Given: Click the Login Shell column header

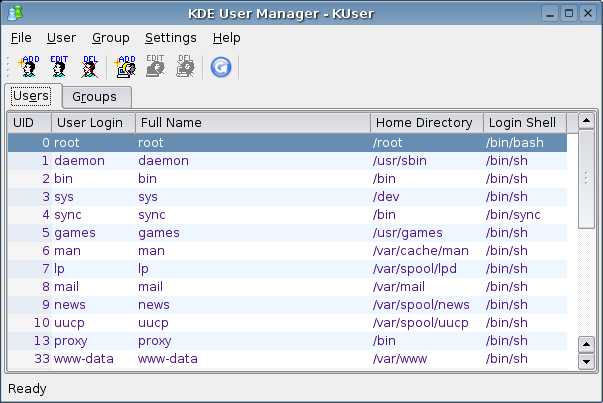Looking at the screenshot, I should 520,123.
